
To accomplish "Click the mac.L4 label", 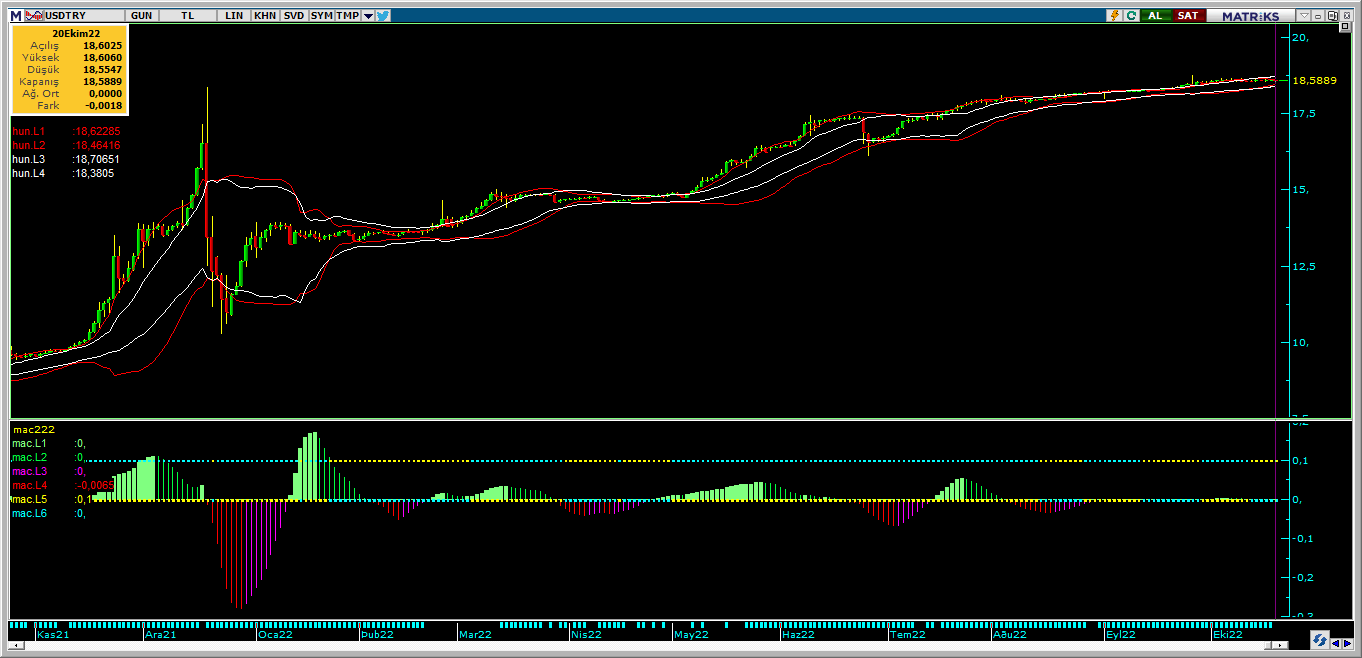I will [x=29, y=485].
